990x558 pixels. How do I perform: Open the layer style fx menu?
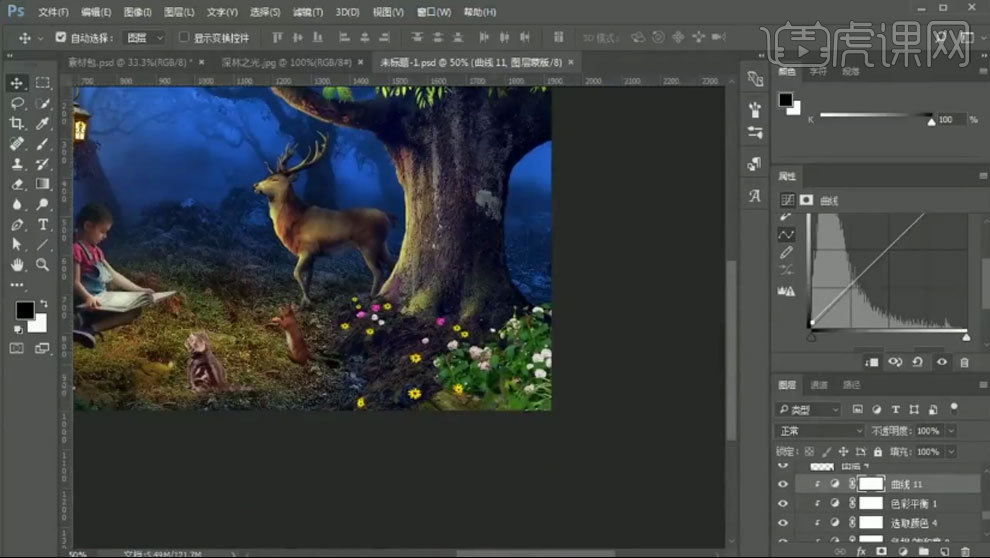pos(861,551)
